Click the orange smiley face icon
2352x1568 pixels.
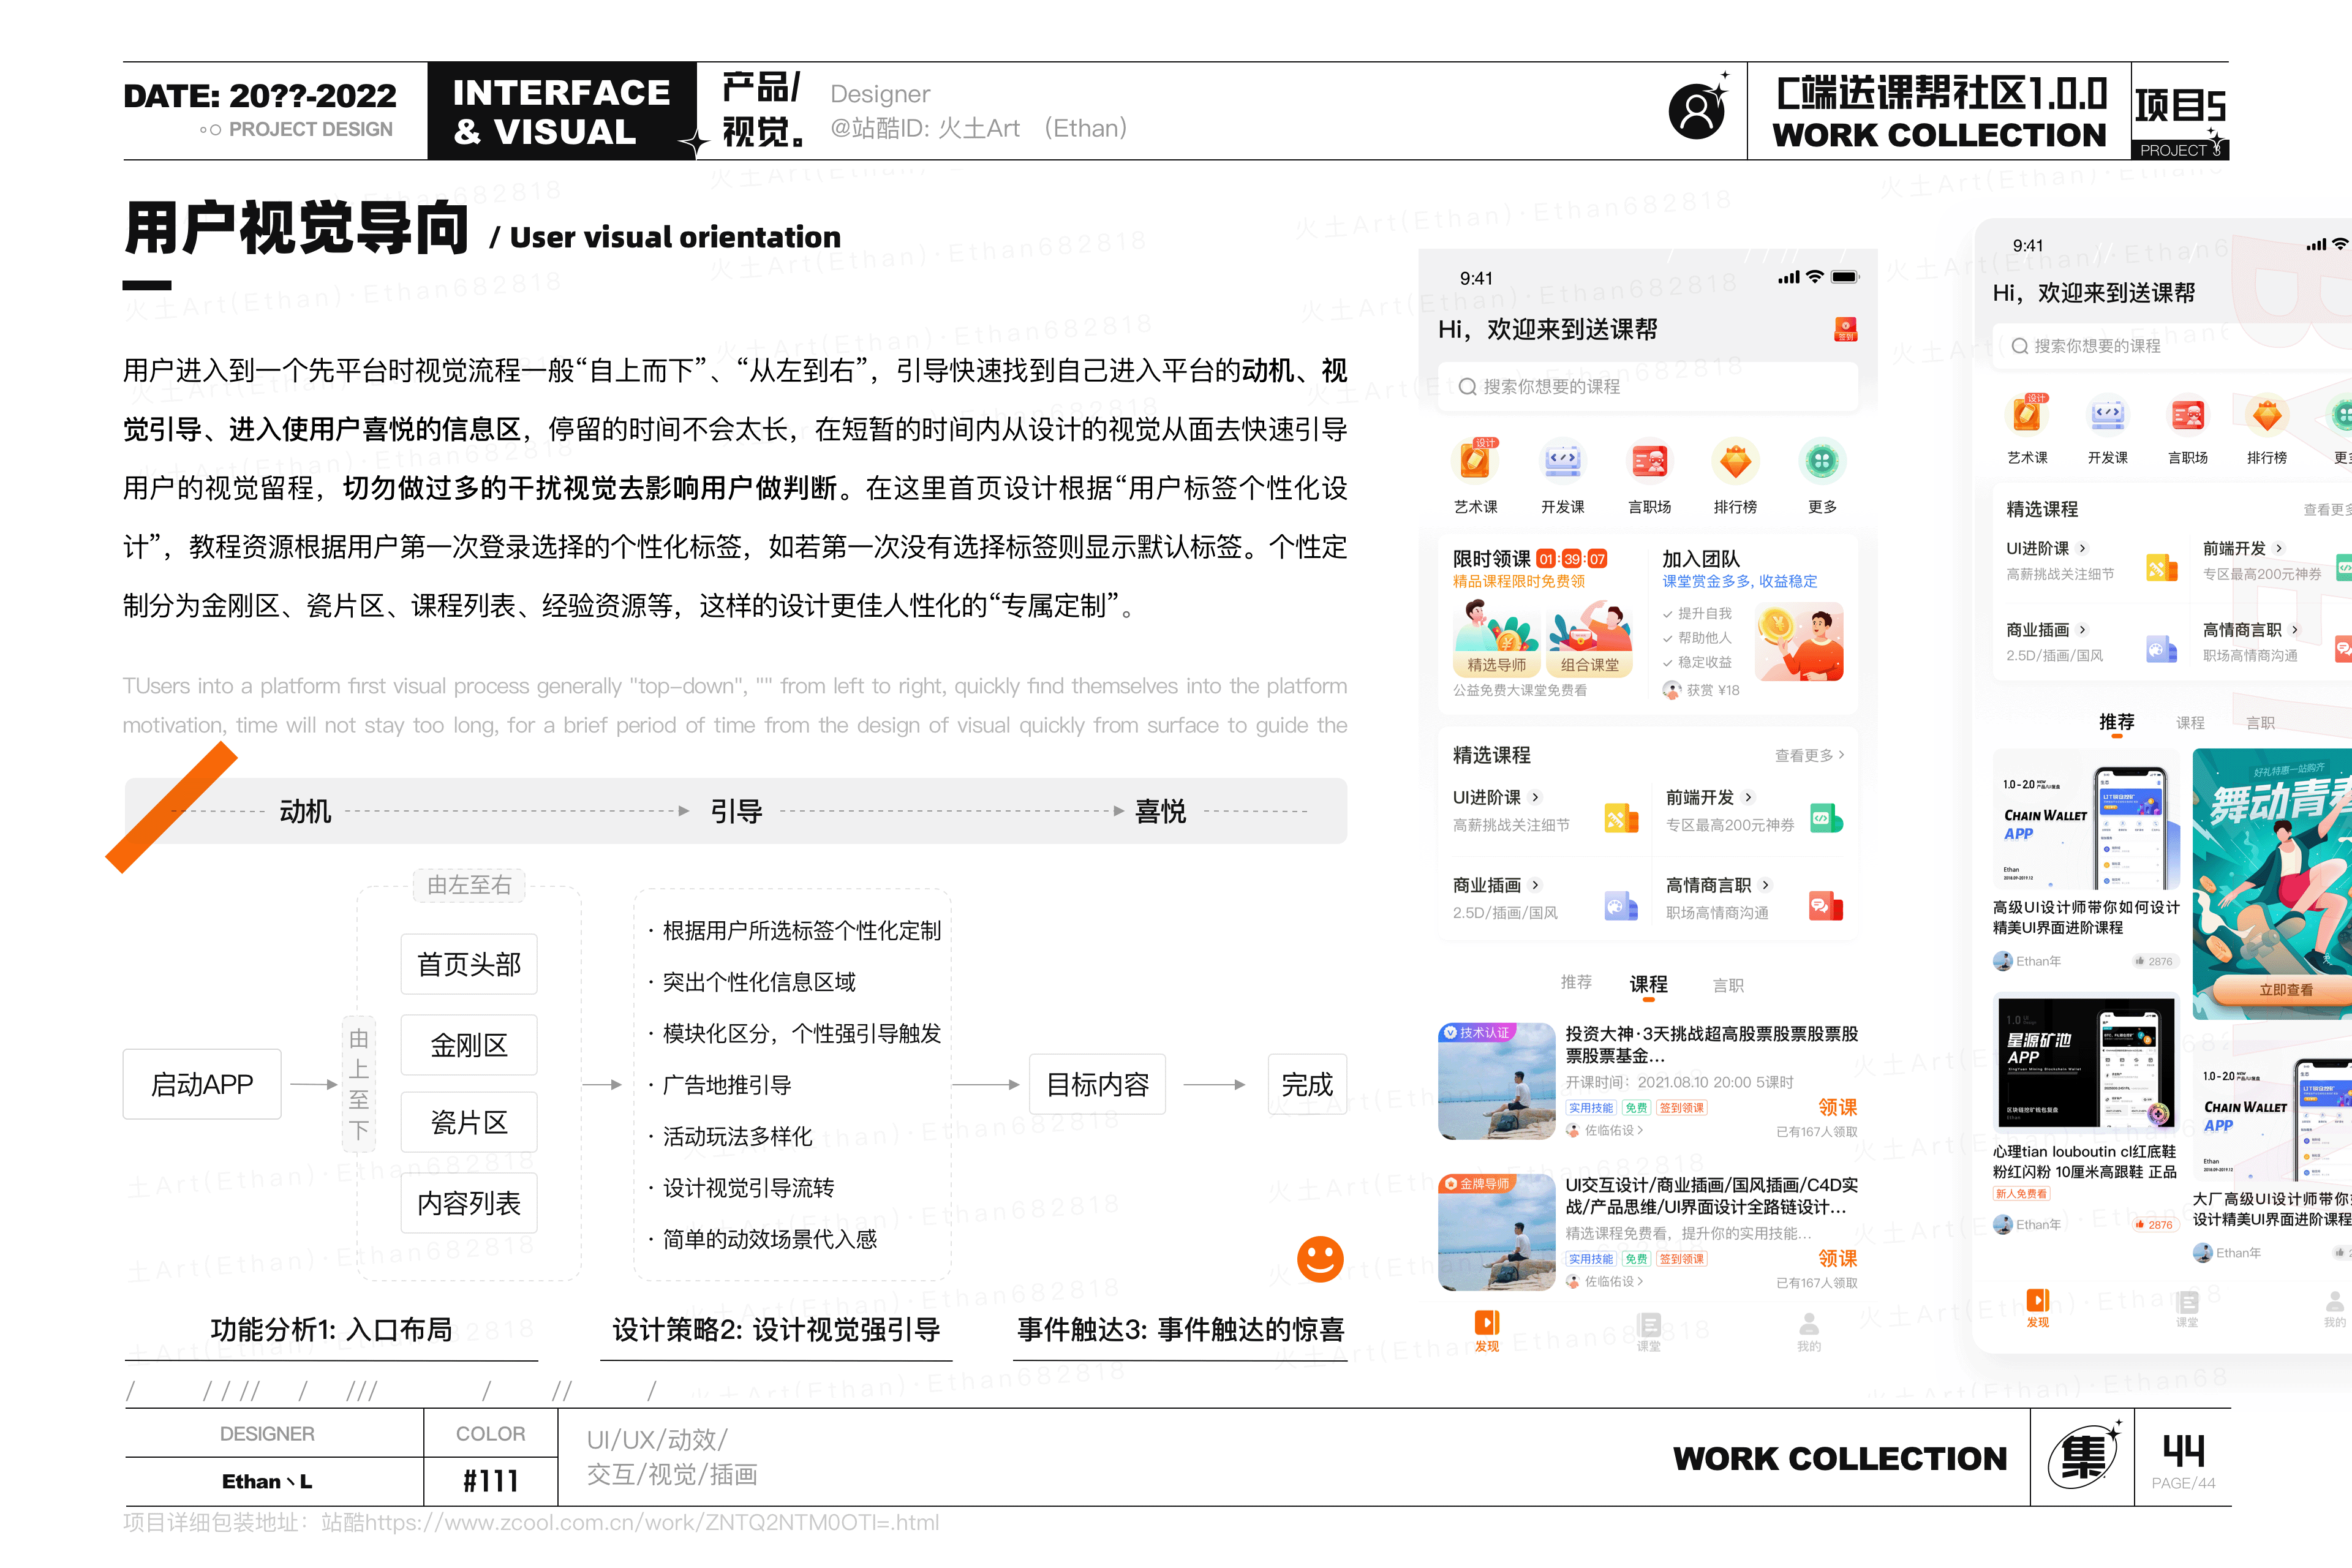[1320, 1259]
